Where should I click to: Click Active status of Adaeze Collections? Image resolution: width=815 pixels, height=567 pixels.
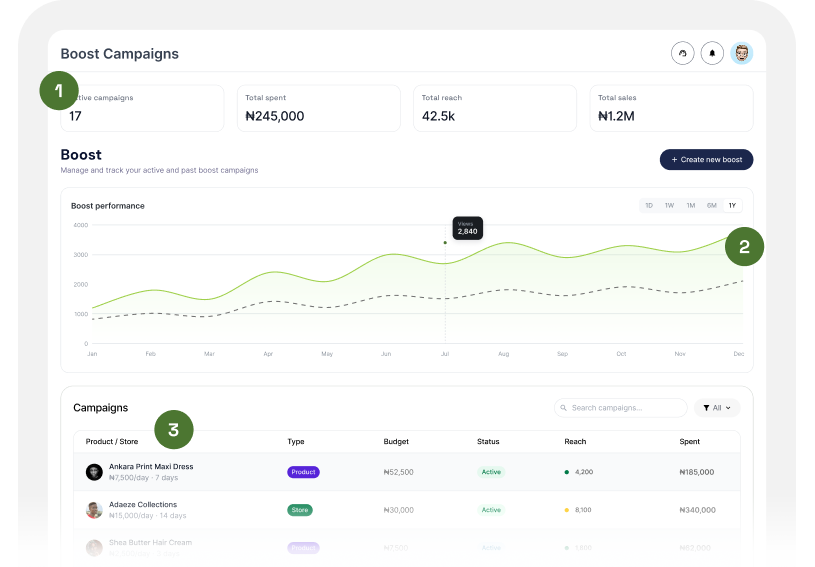click(x=491, y=510)
